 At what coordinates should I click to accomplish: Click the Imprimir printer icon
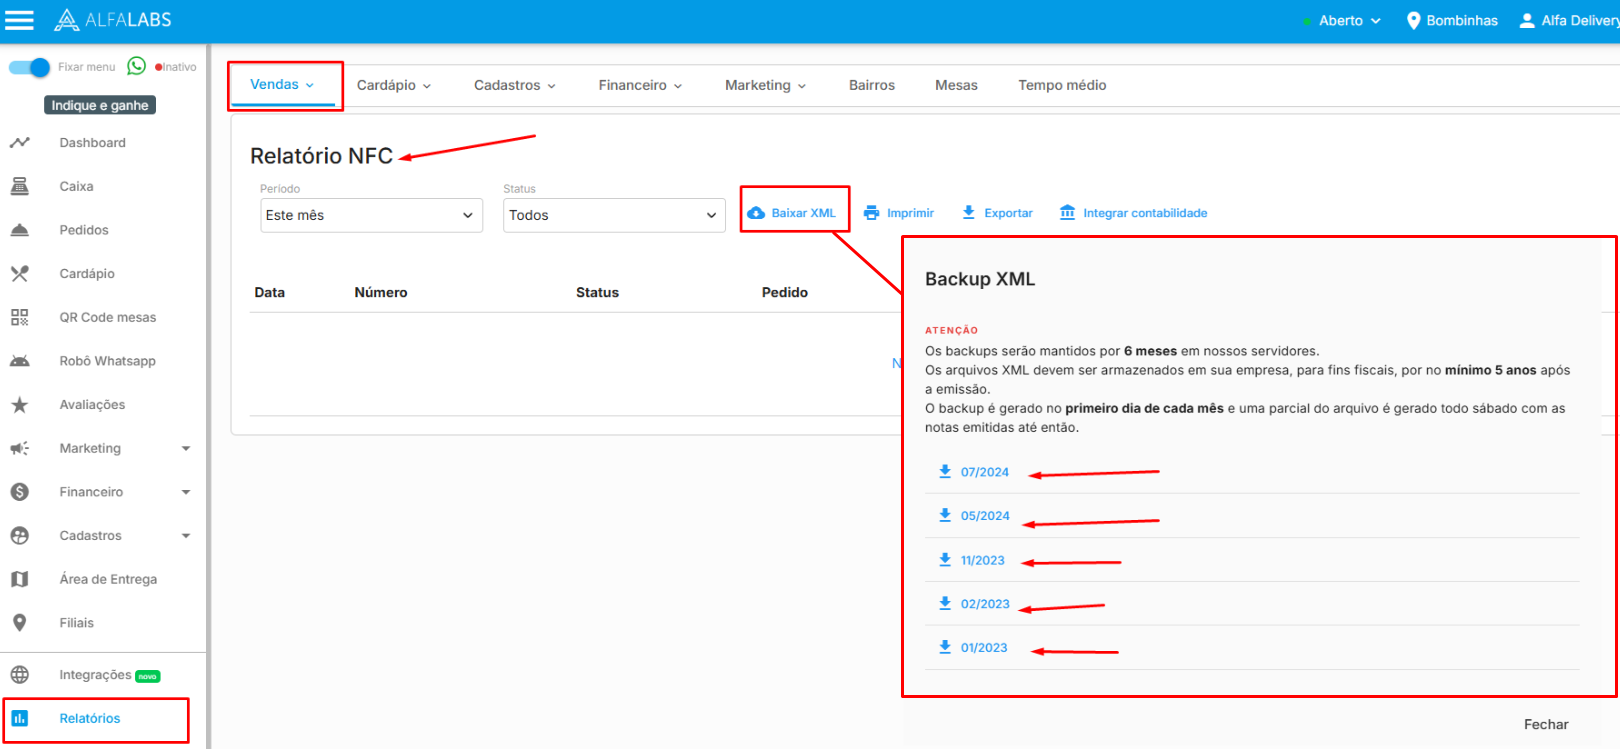(x=872, y=213)
